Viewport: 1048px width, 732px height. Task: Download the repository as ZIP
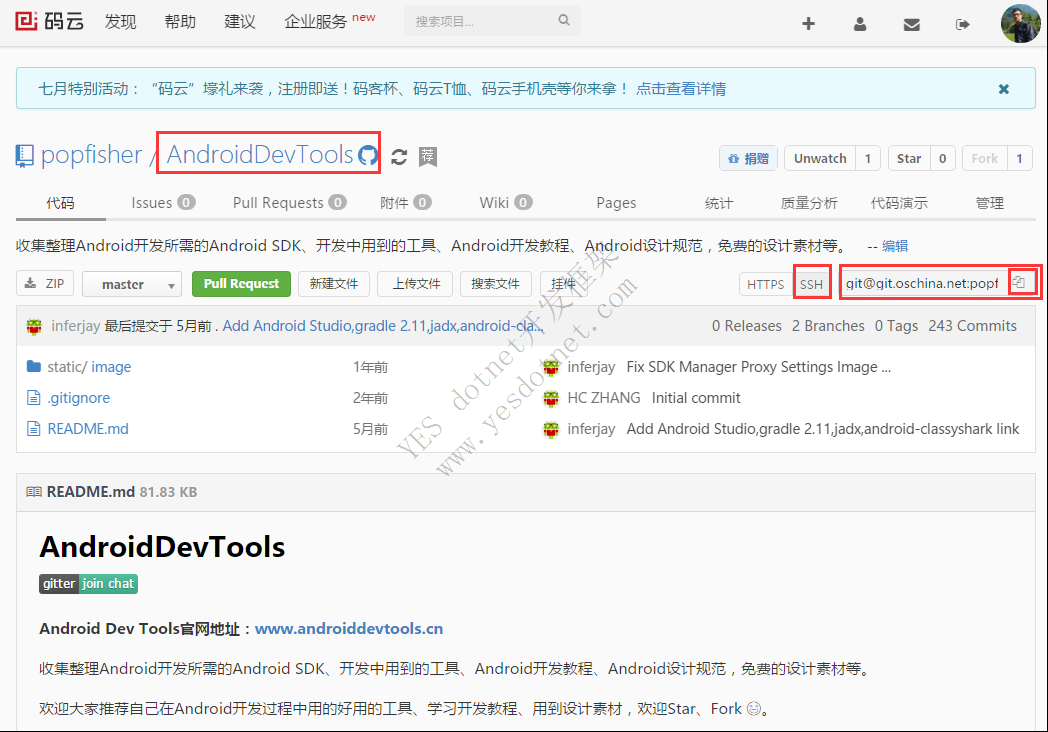click(45, 283)
